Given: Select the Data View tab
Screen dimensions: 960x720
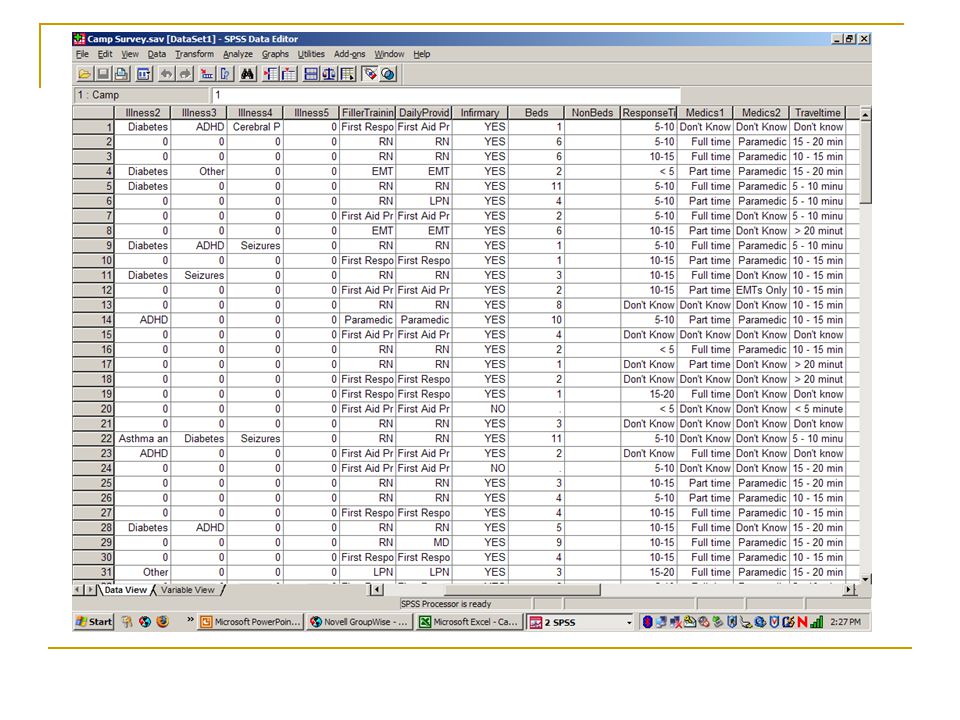Looking at the screenshot, I should (x=126, y=590).
